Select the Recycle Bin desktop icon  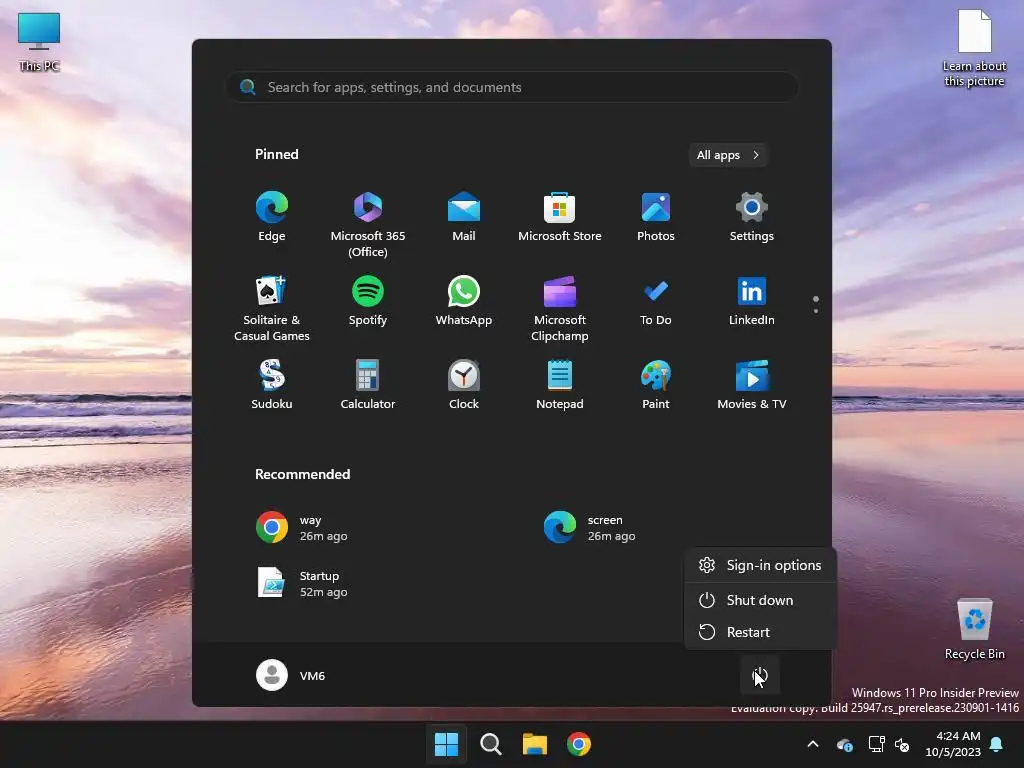(974, 629)
